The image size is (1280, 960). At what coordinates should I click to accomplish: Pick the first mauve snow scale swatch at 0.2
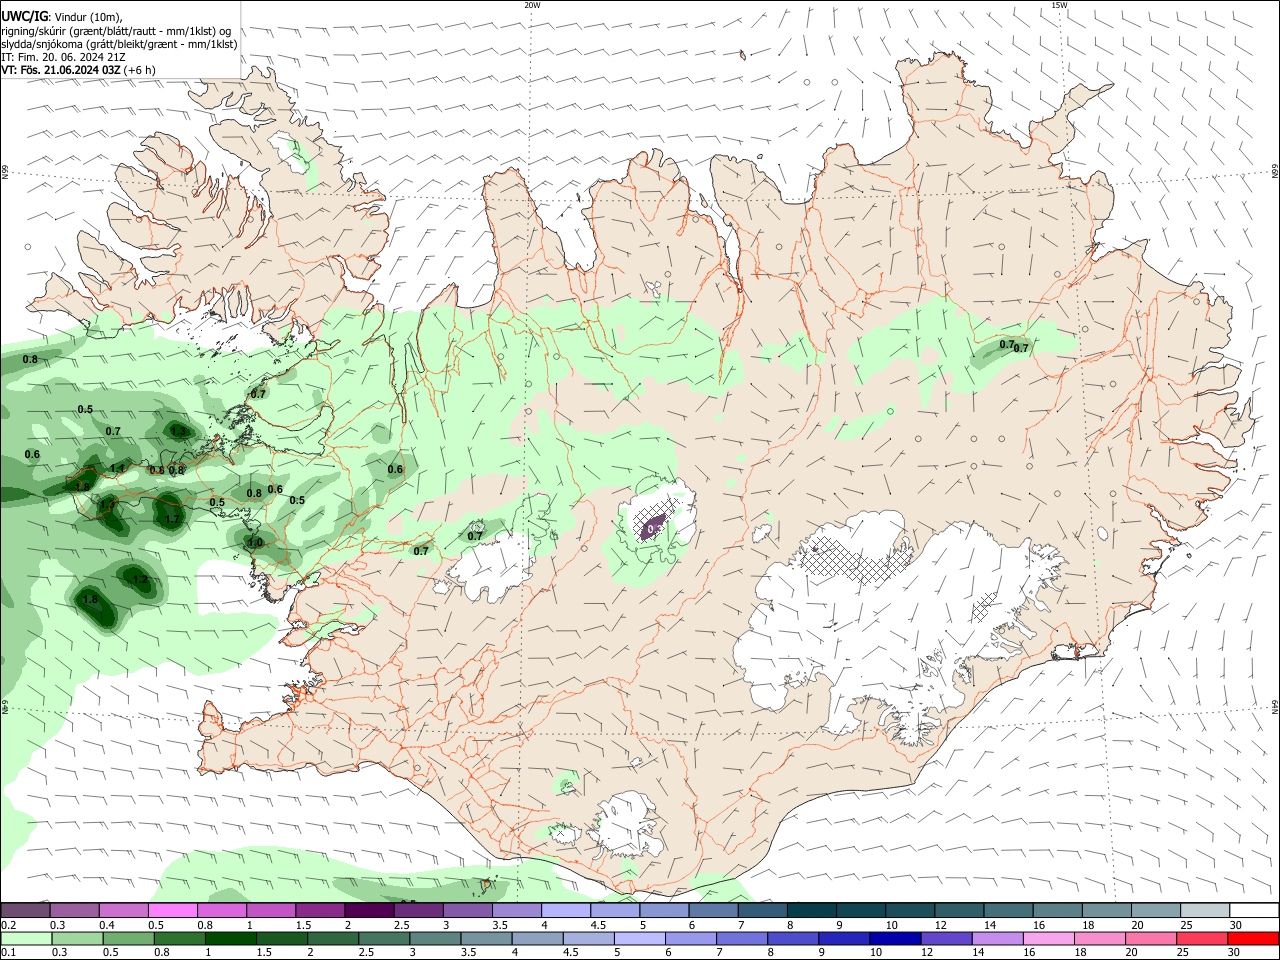[x=25, y=911]
